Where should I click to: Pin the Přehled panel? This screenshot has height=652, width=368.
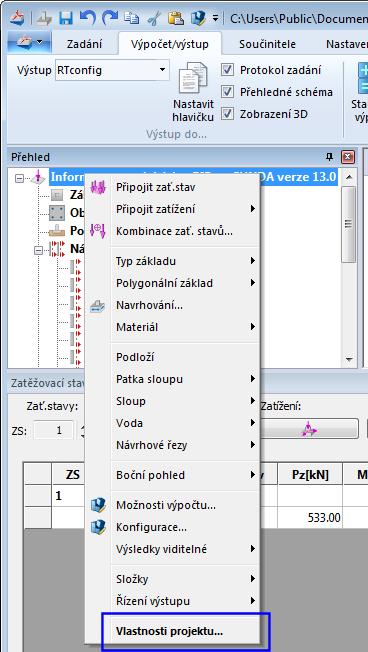[329, 157]
